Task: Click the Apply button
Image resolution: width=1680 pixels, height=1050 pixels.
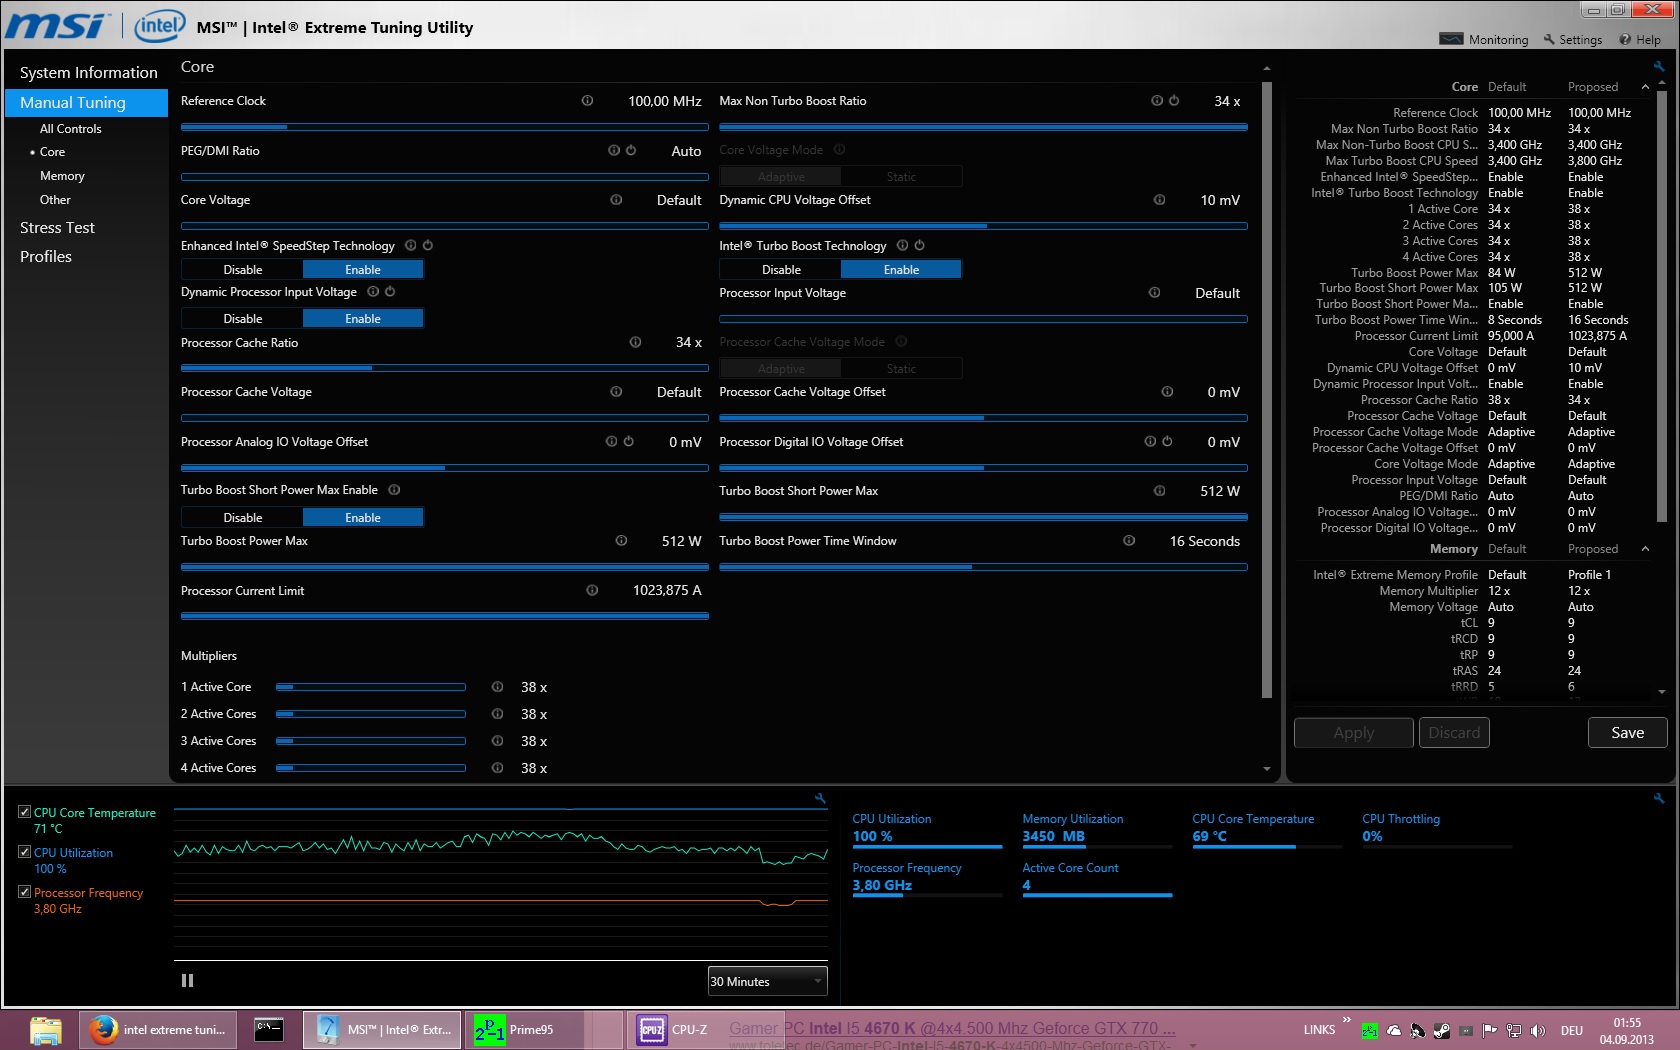Action: point(1354,733)
